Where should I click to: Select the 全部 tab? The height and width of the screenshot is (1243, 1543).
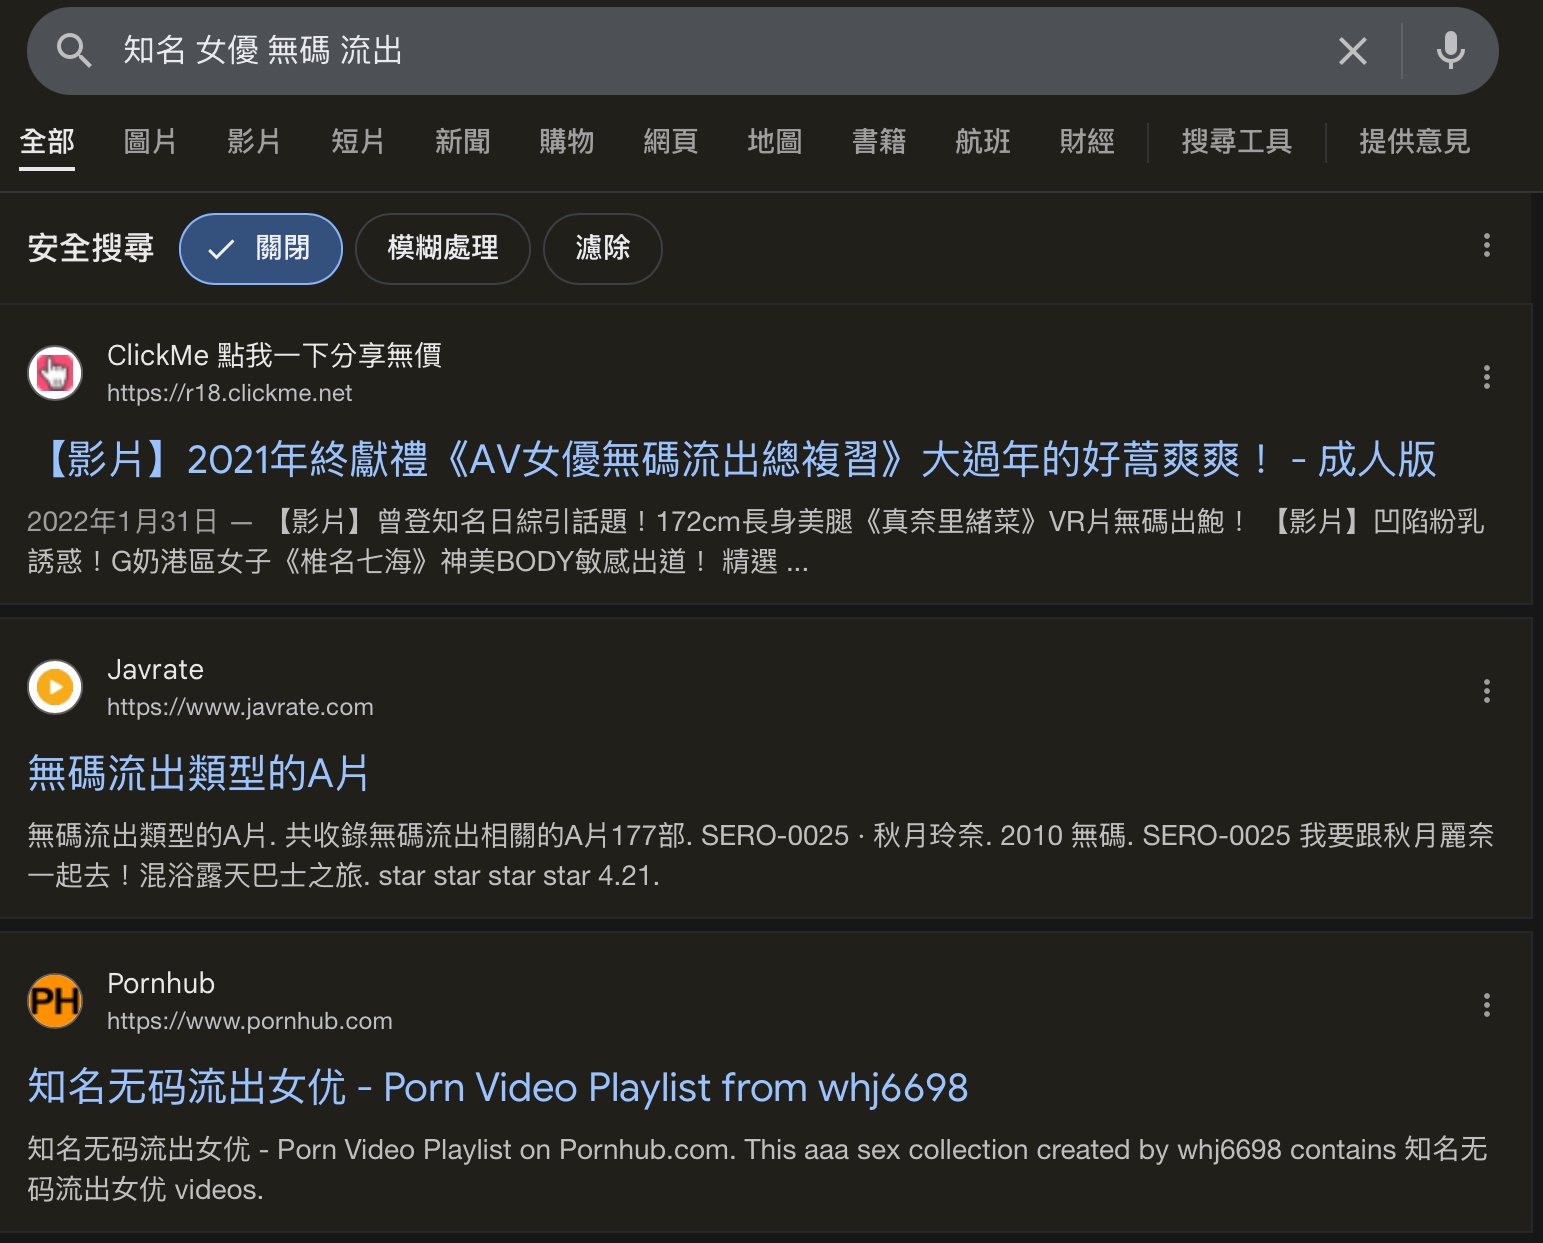point(47,142)
